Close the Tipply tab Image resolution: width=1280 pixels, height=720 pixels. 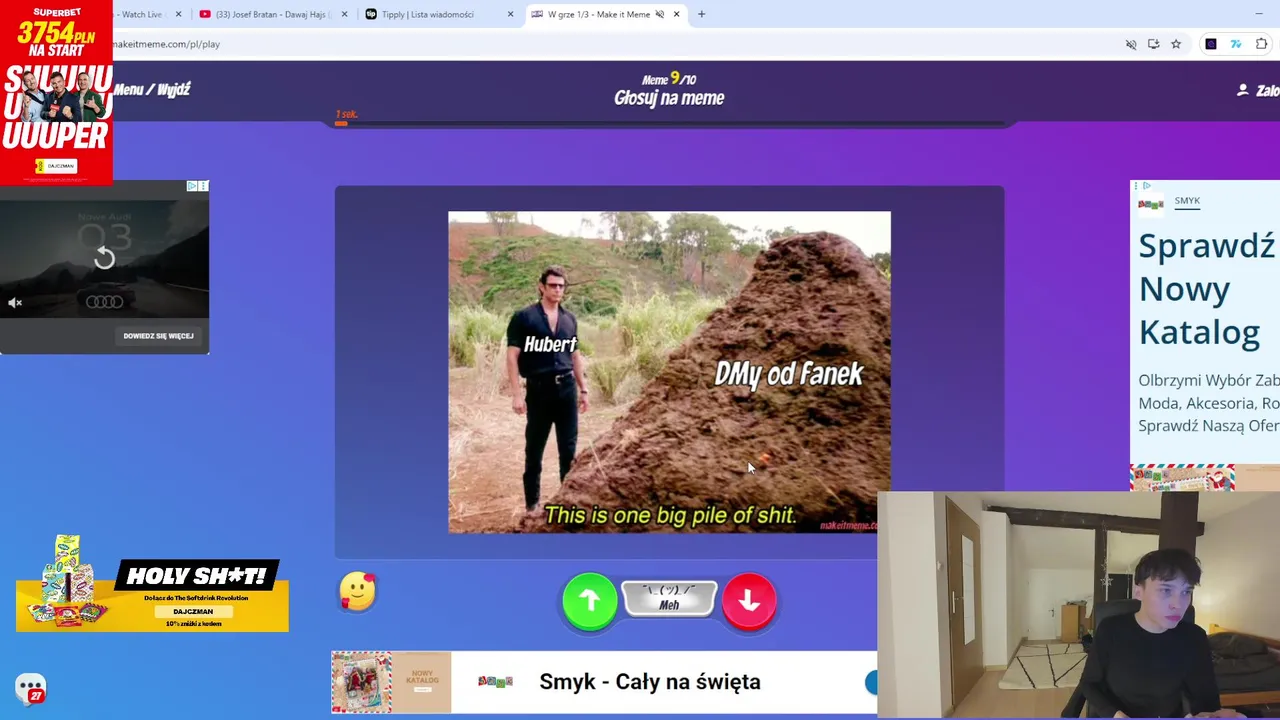pyautogui.click(x=510, y=14)
